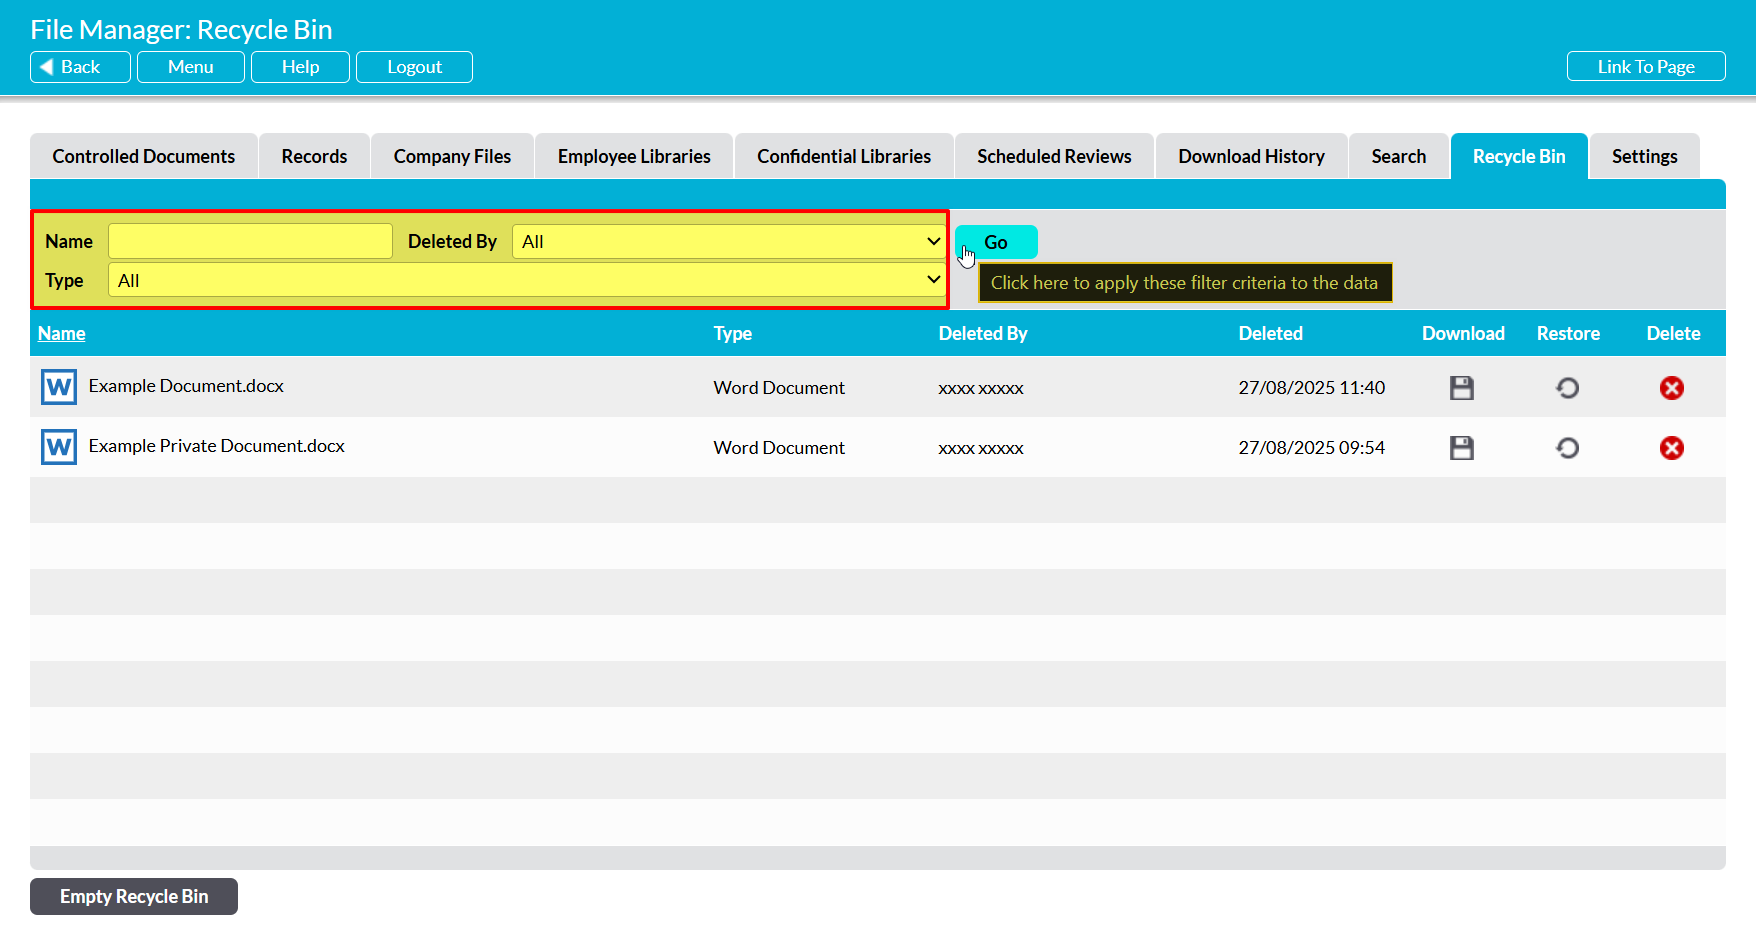Restore Example Private Document.docx

coord(1567,448)
